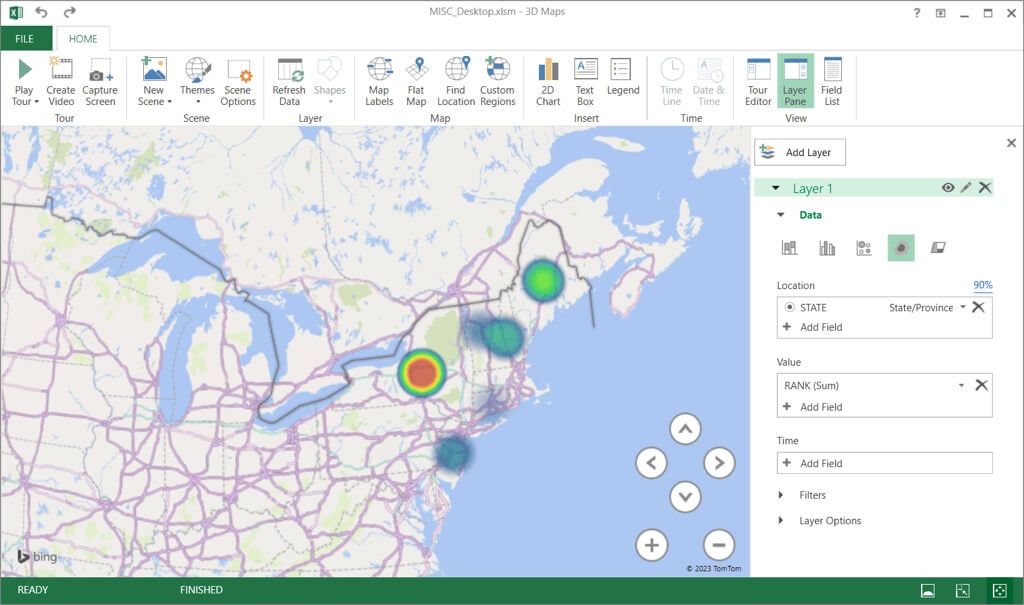Open the State/Province type dropdown
The width and height of the screenshot is (1024, 605).
(962, 308)
